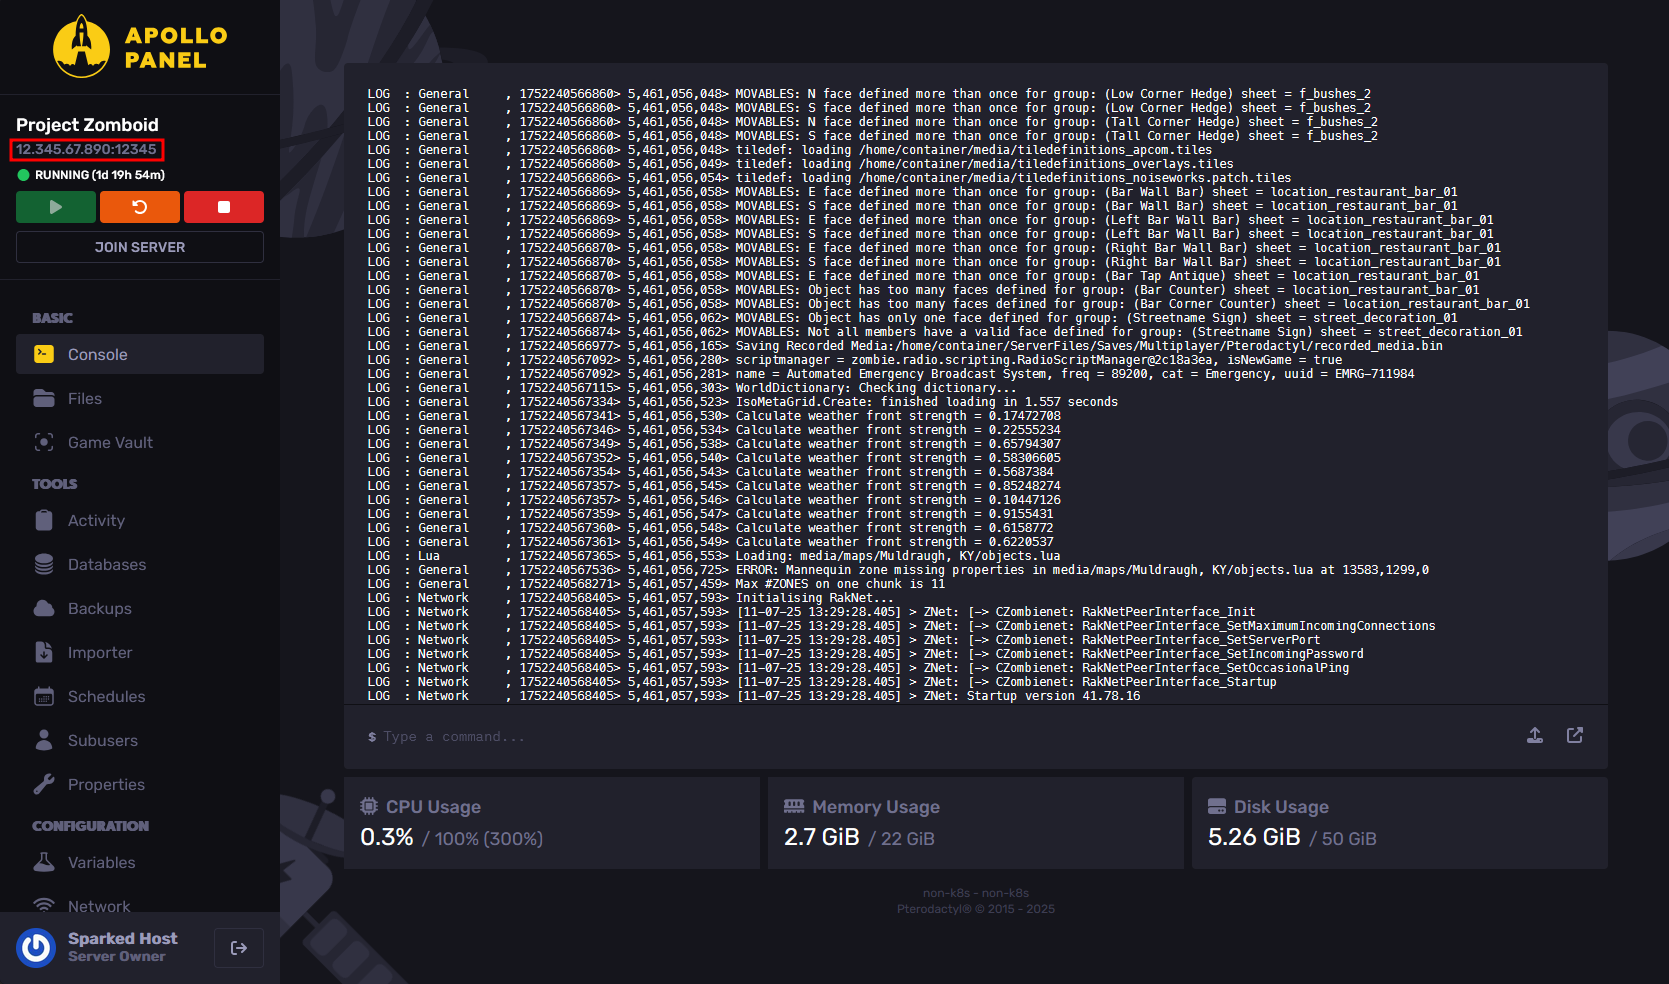The width and height of the screenshot is (1669, 984).
Task: Click the Disk Usage drive icon
Action: coord(1217,806)
